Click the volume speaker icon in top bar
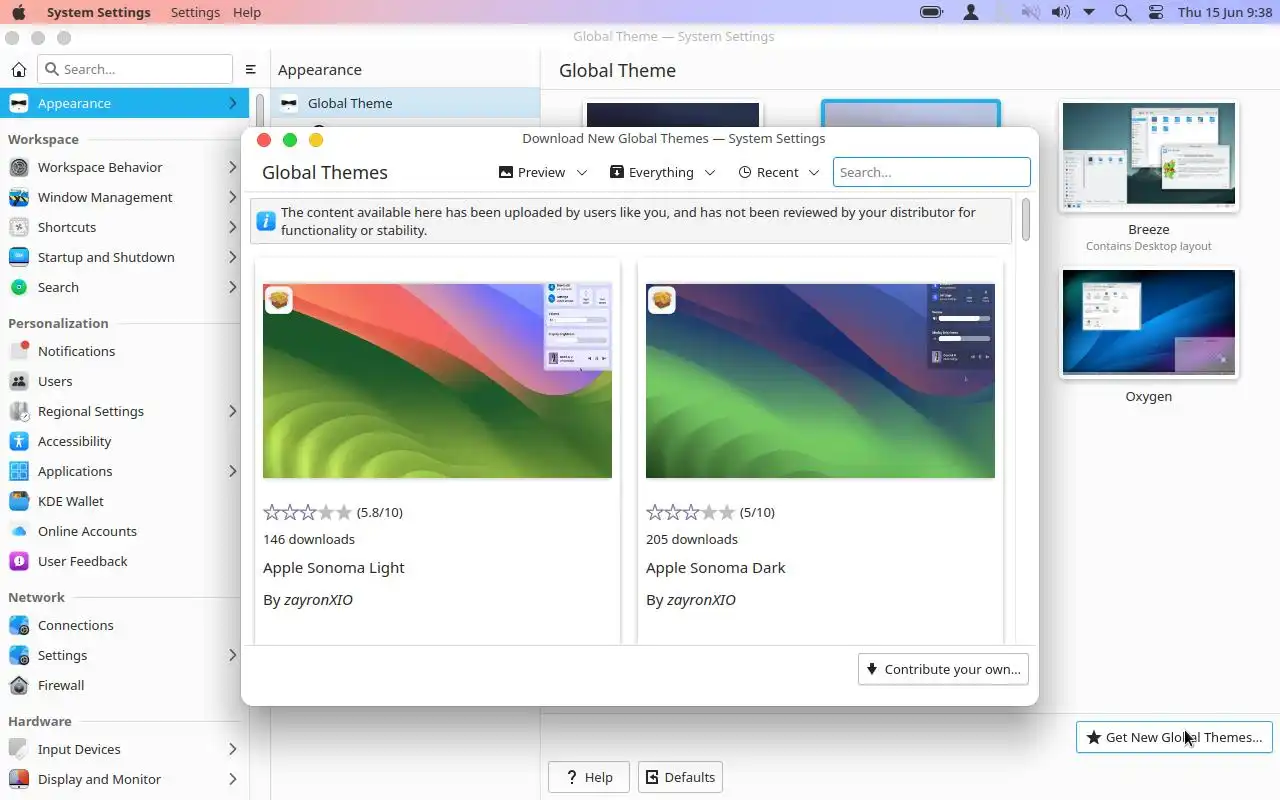The image size is (1280, 800). pyautogui.click(x=1061, y=12)
